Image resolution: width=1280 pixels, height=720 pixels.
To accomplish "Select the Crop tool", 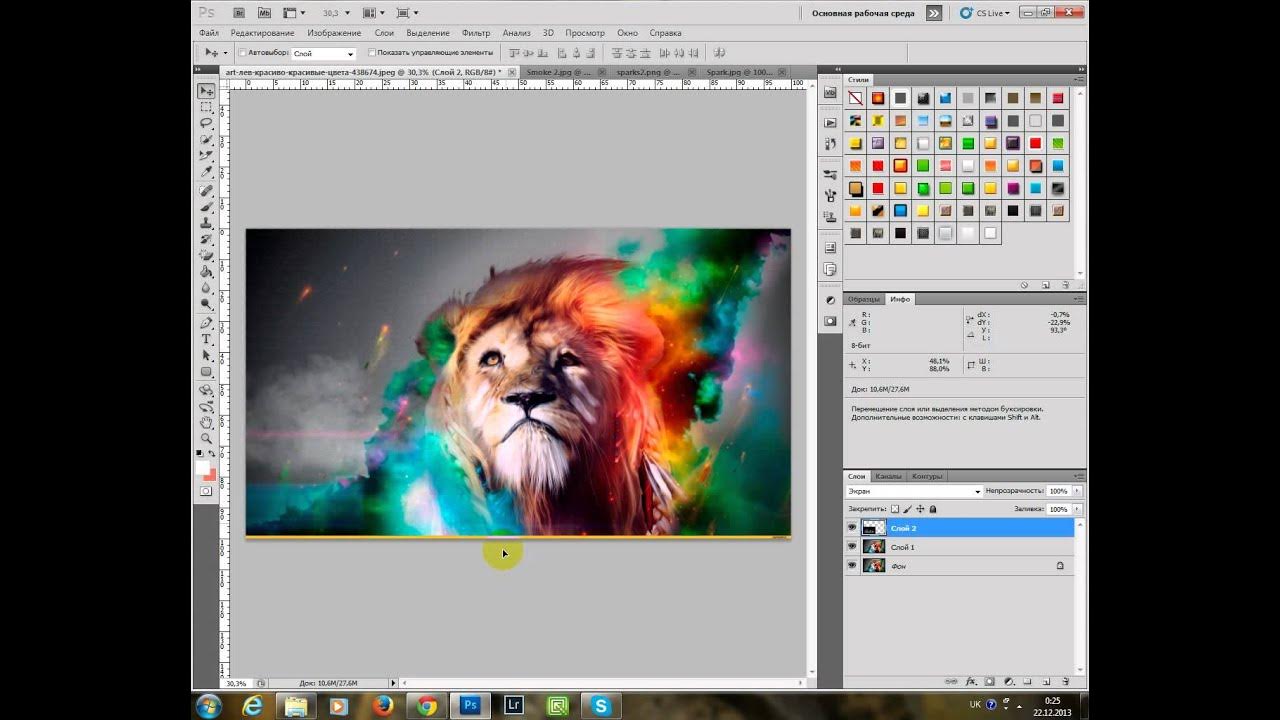I will [x=206, y=155].
